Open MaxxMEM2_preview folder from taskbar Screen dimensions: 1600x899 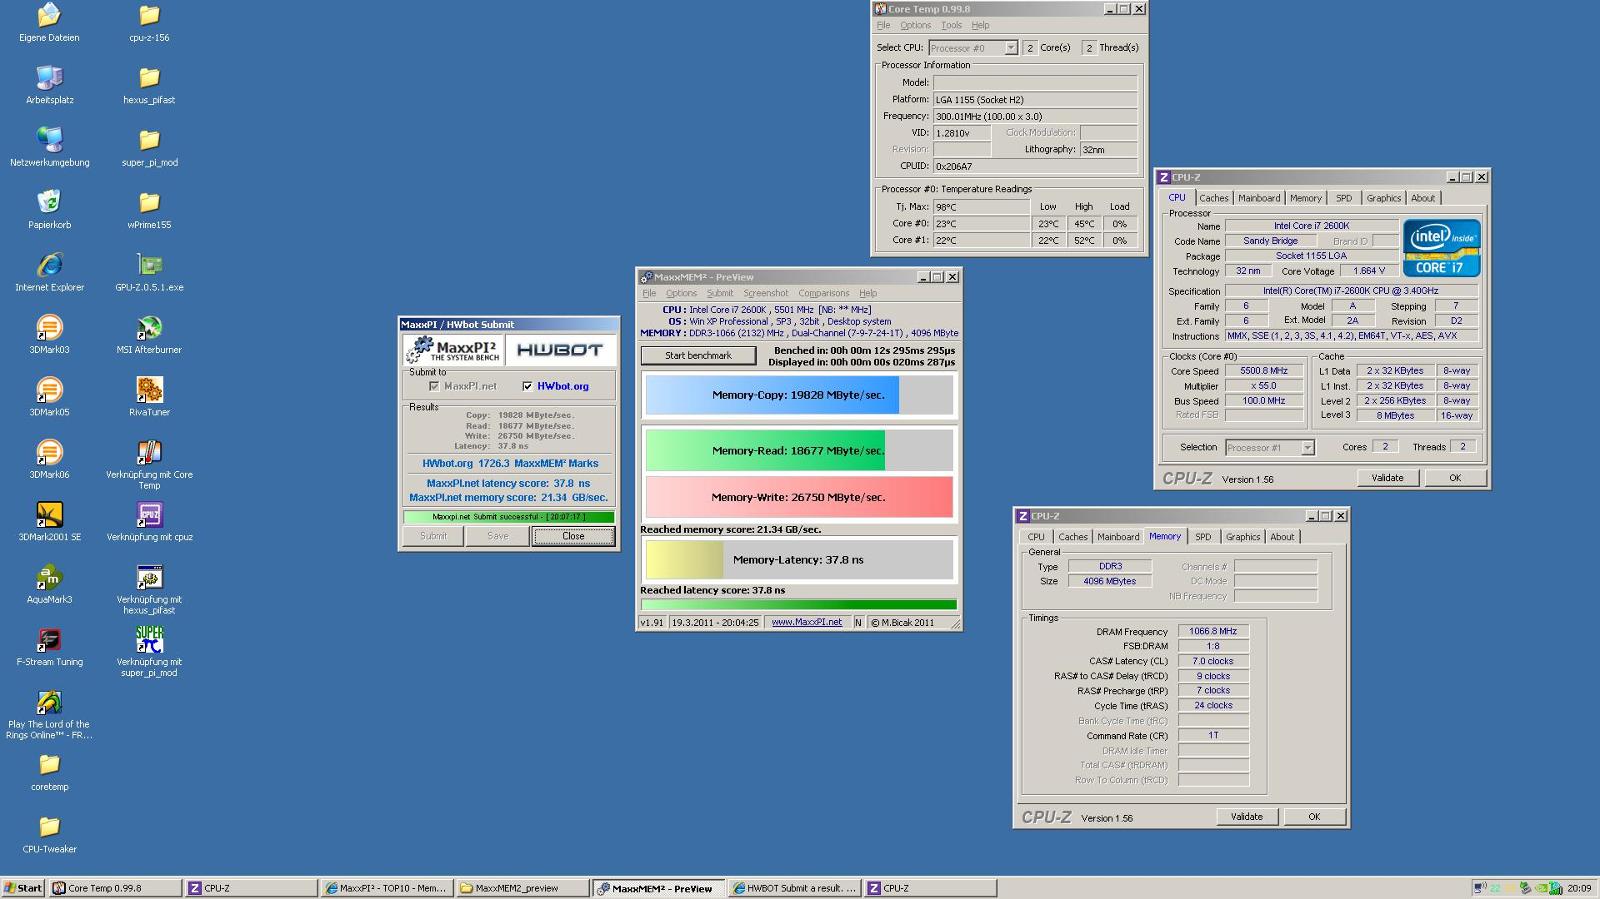pos(523,888)
